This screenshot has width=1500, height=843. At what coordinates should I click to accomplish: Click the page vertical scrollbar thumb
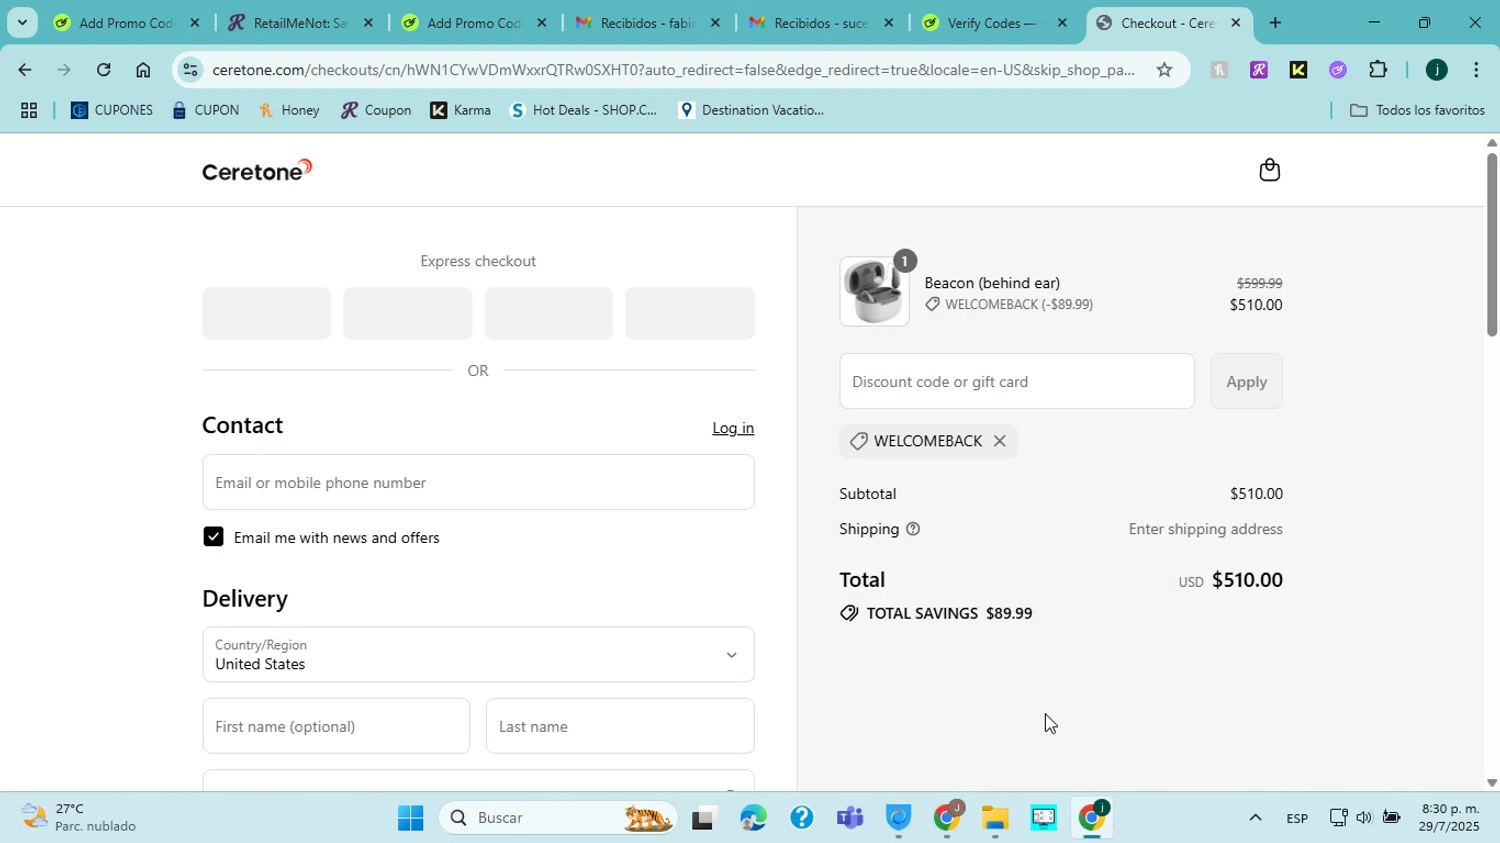[x=1491, y=244]
